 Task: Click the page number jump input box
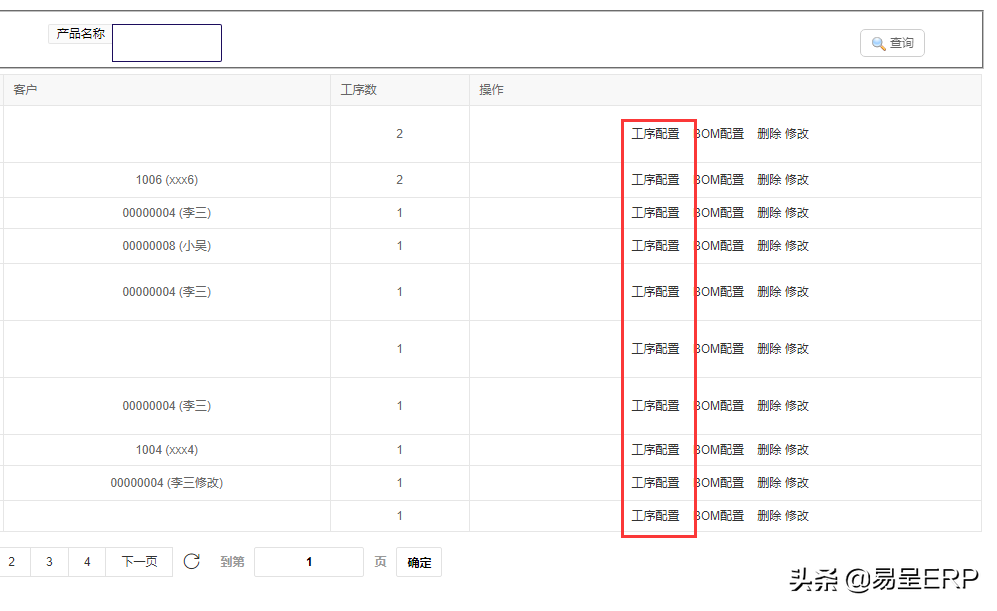pos(308,562)
